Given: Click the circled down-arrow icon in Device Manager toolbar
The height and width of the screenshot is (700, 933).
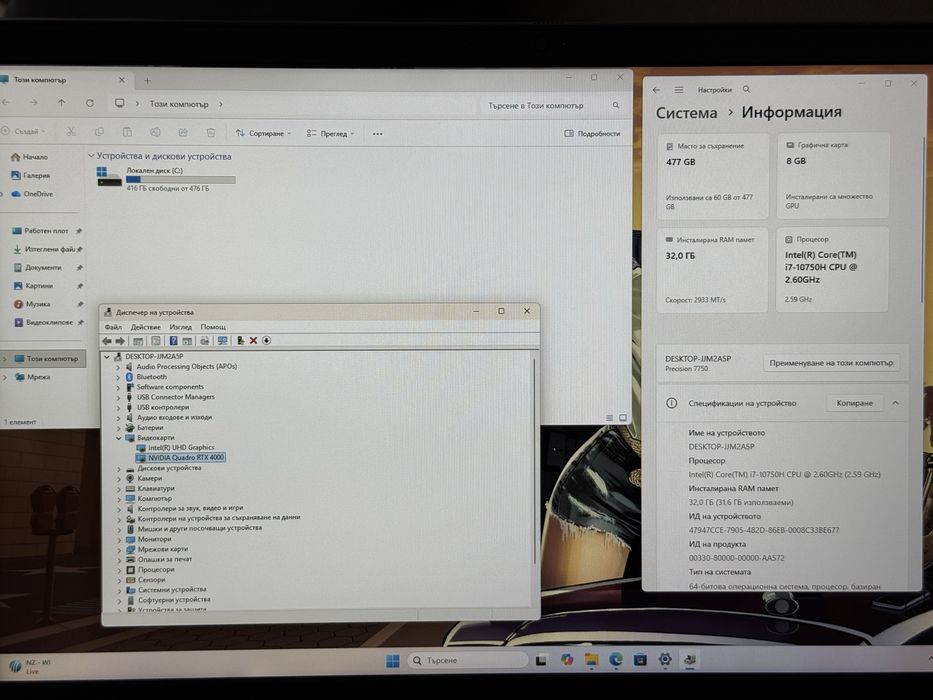Looking at the screenshot, I should [x=267, y=341].
